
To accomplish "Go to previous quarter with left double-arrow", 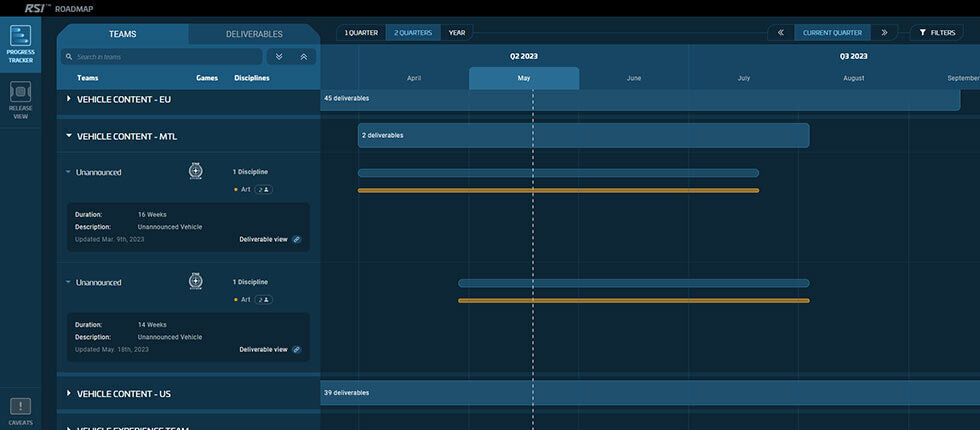I will pyautogui.click(x=781, y=32).
